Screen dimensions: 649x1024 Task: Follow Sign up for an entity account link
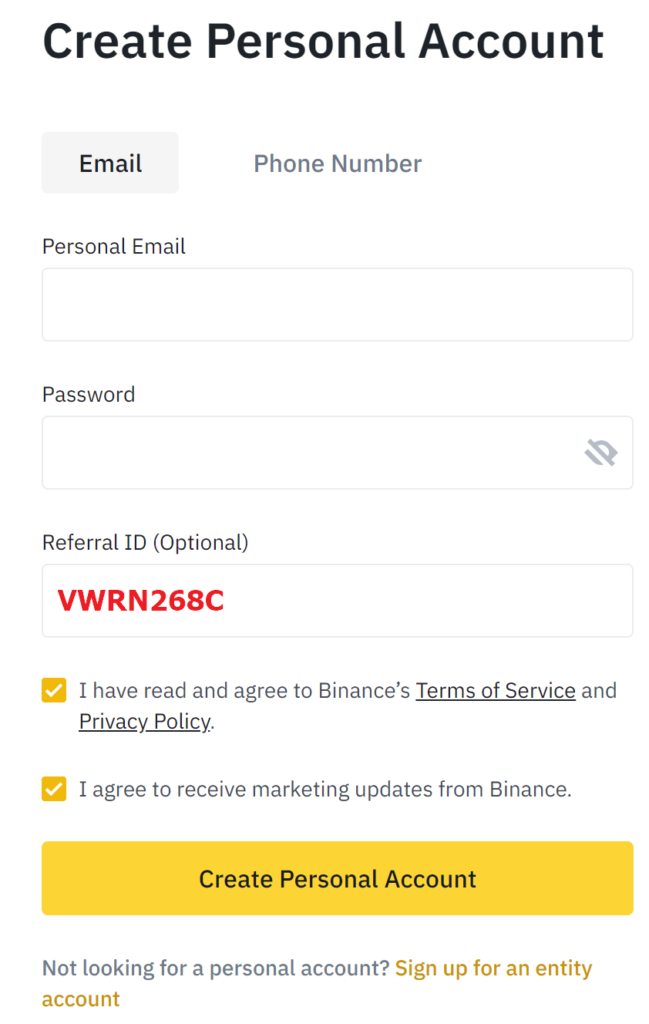(317, 984)
